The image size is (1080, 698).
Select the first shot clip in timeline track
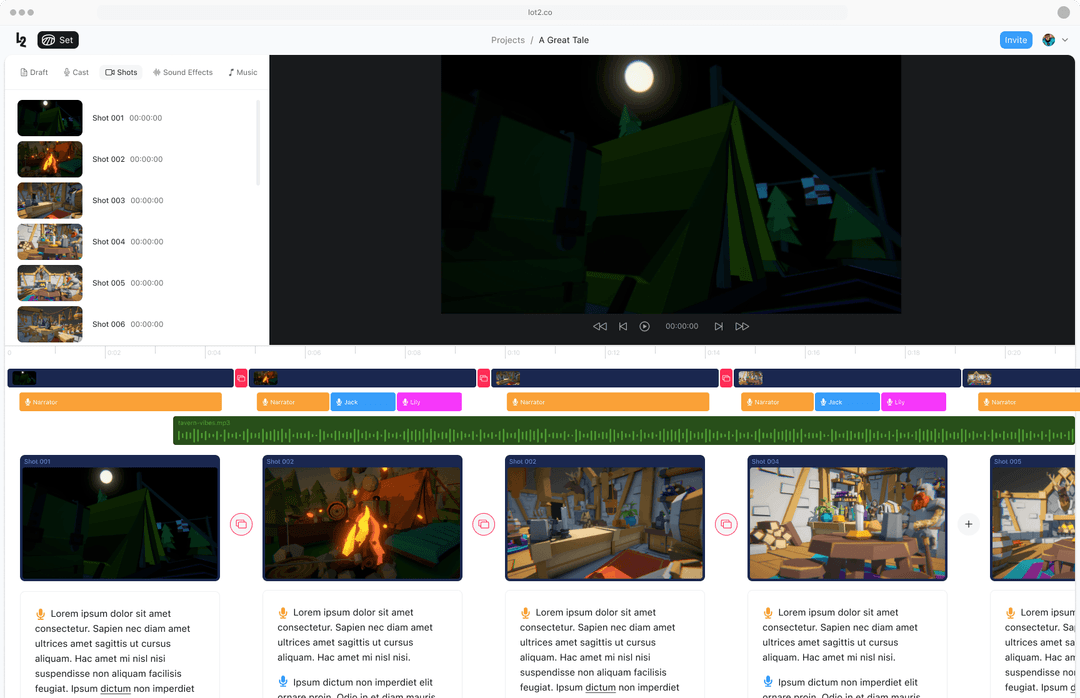121,378
